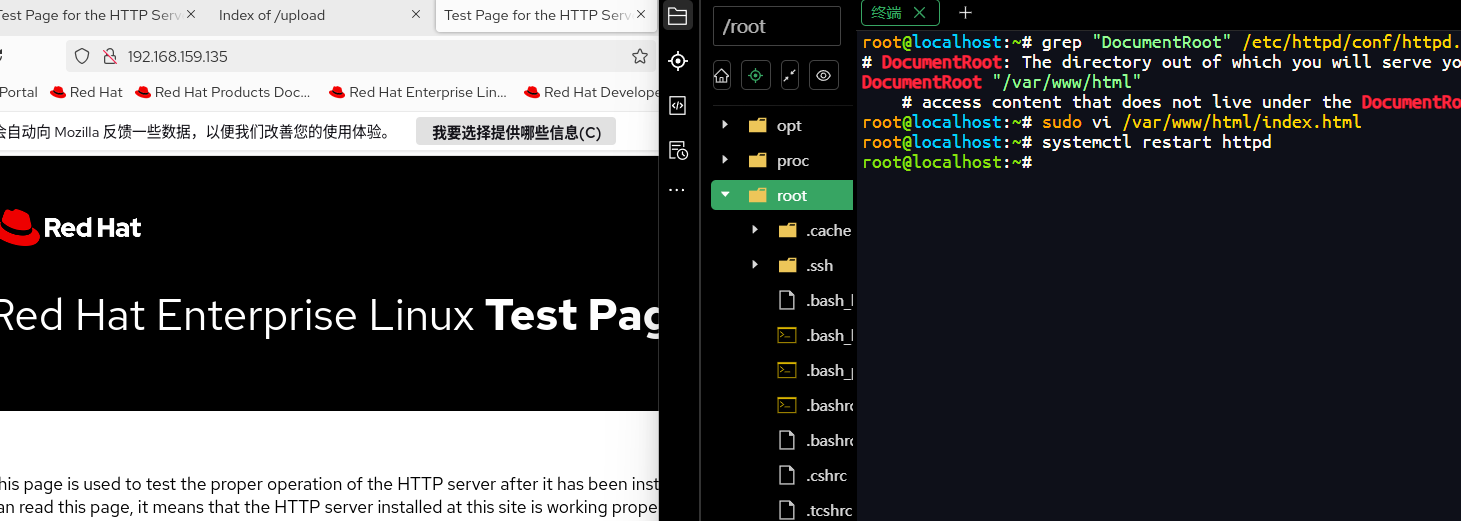The image size is (1461, 521).
Task: Expand the proc folder arrow
Action: 725,161
